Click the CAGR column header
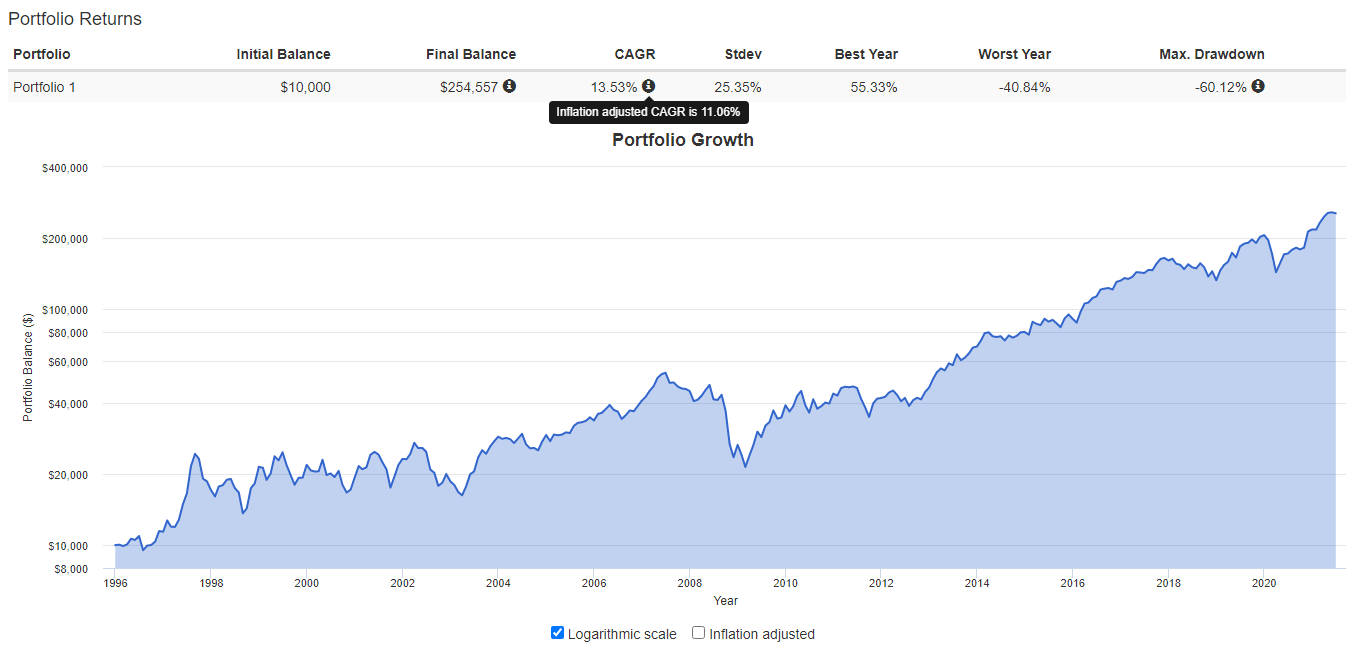The width and height of the screenshot is (1346, 649). tap(635, 54)
